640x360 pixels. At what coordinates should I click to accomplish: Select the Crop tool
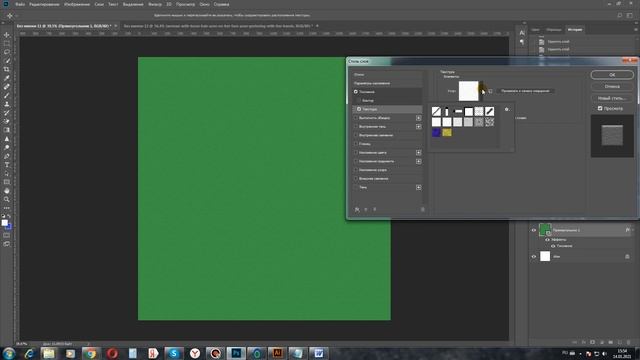point(7,69)
